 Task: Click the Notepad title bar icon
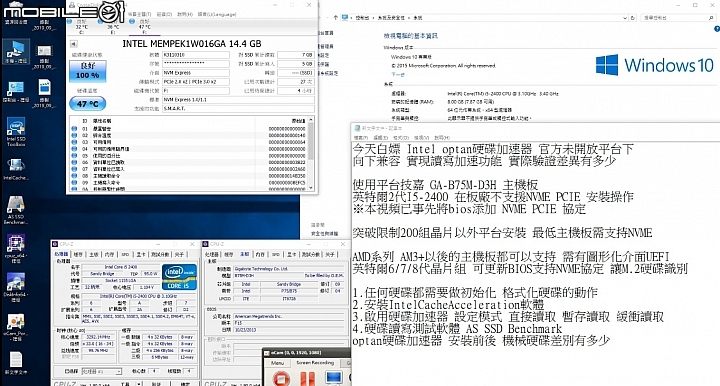(357, 128)
